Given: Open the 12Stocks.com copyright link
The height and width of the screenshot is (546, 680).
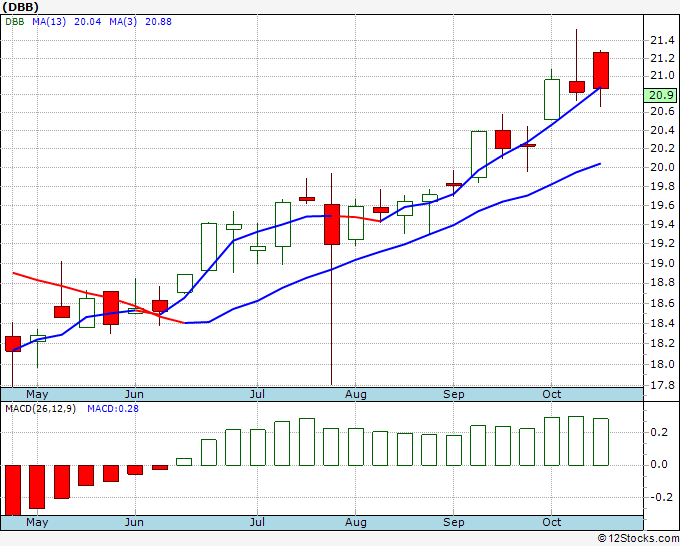Looking at the screenshot, I should tap(638, 539).
